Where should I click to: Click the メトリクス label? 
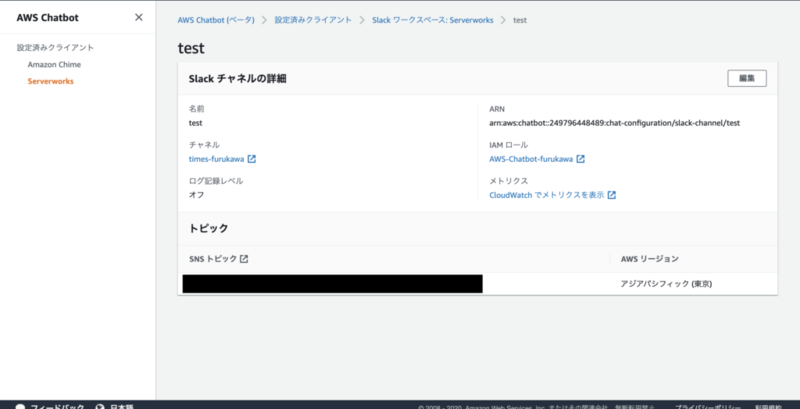point(509,181)
